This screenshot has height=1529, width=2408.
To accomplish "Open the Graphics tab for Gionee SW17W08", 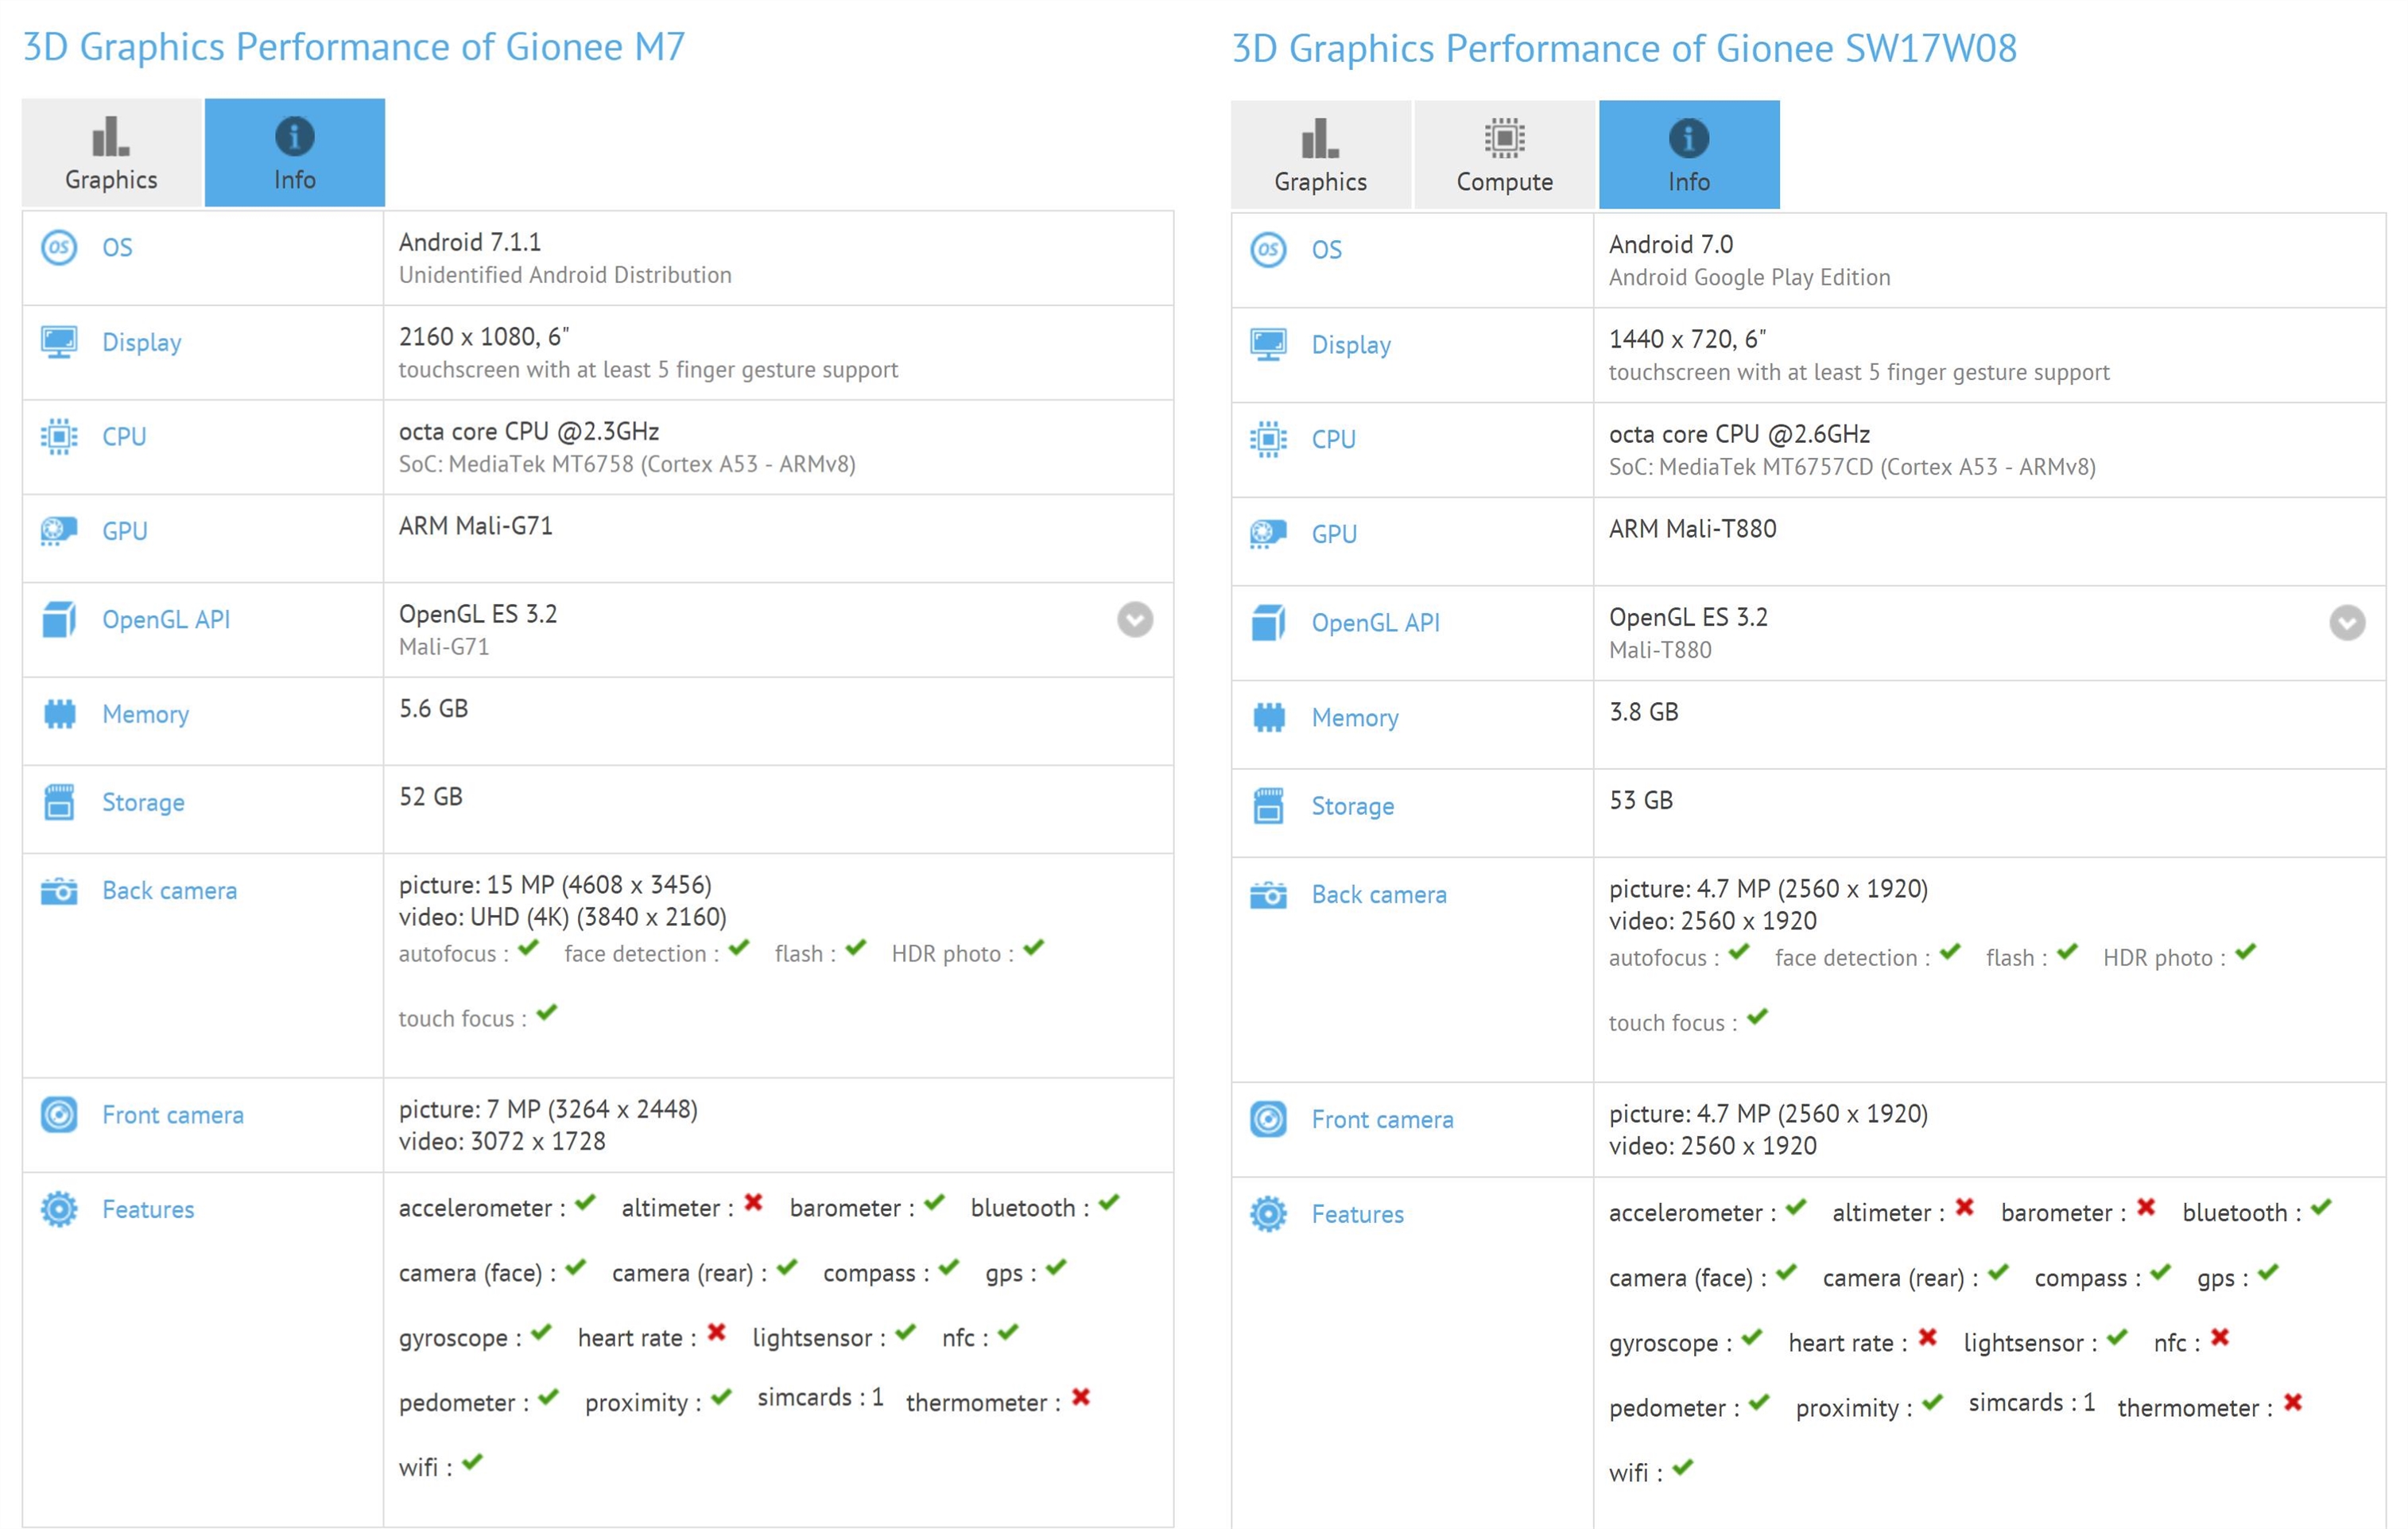I will pyautogui.click(x=1320, y=154).
